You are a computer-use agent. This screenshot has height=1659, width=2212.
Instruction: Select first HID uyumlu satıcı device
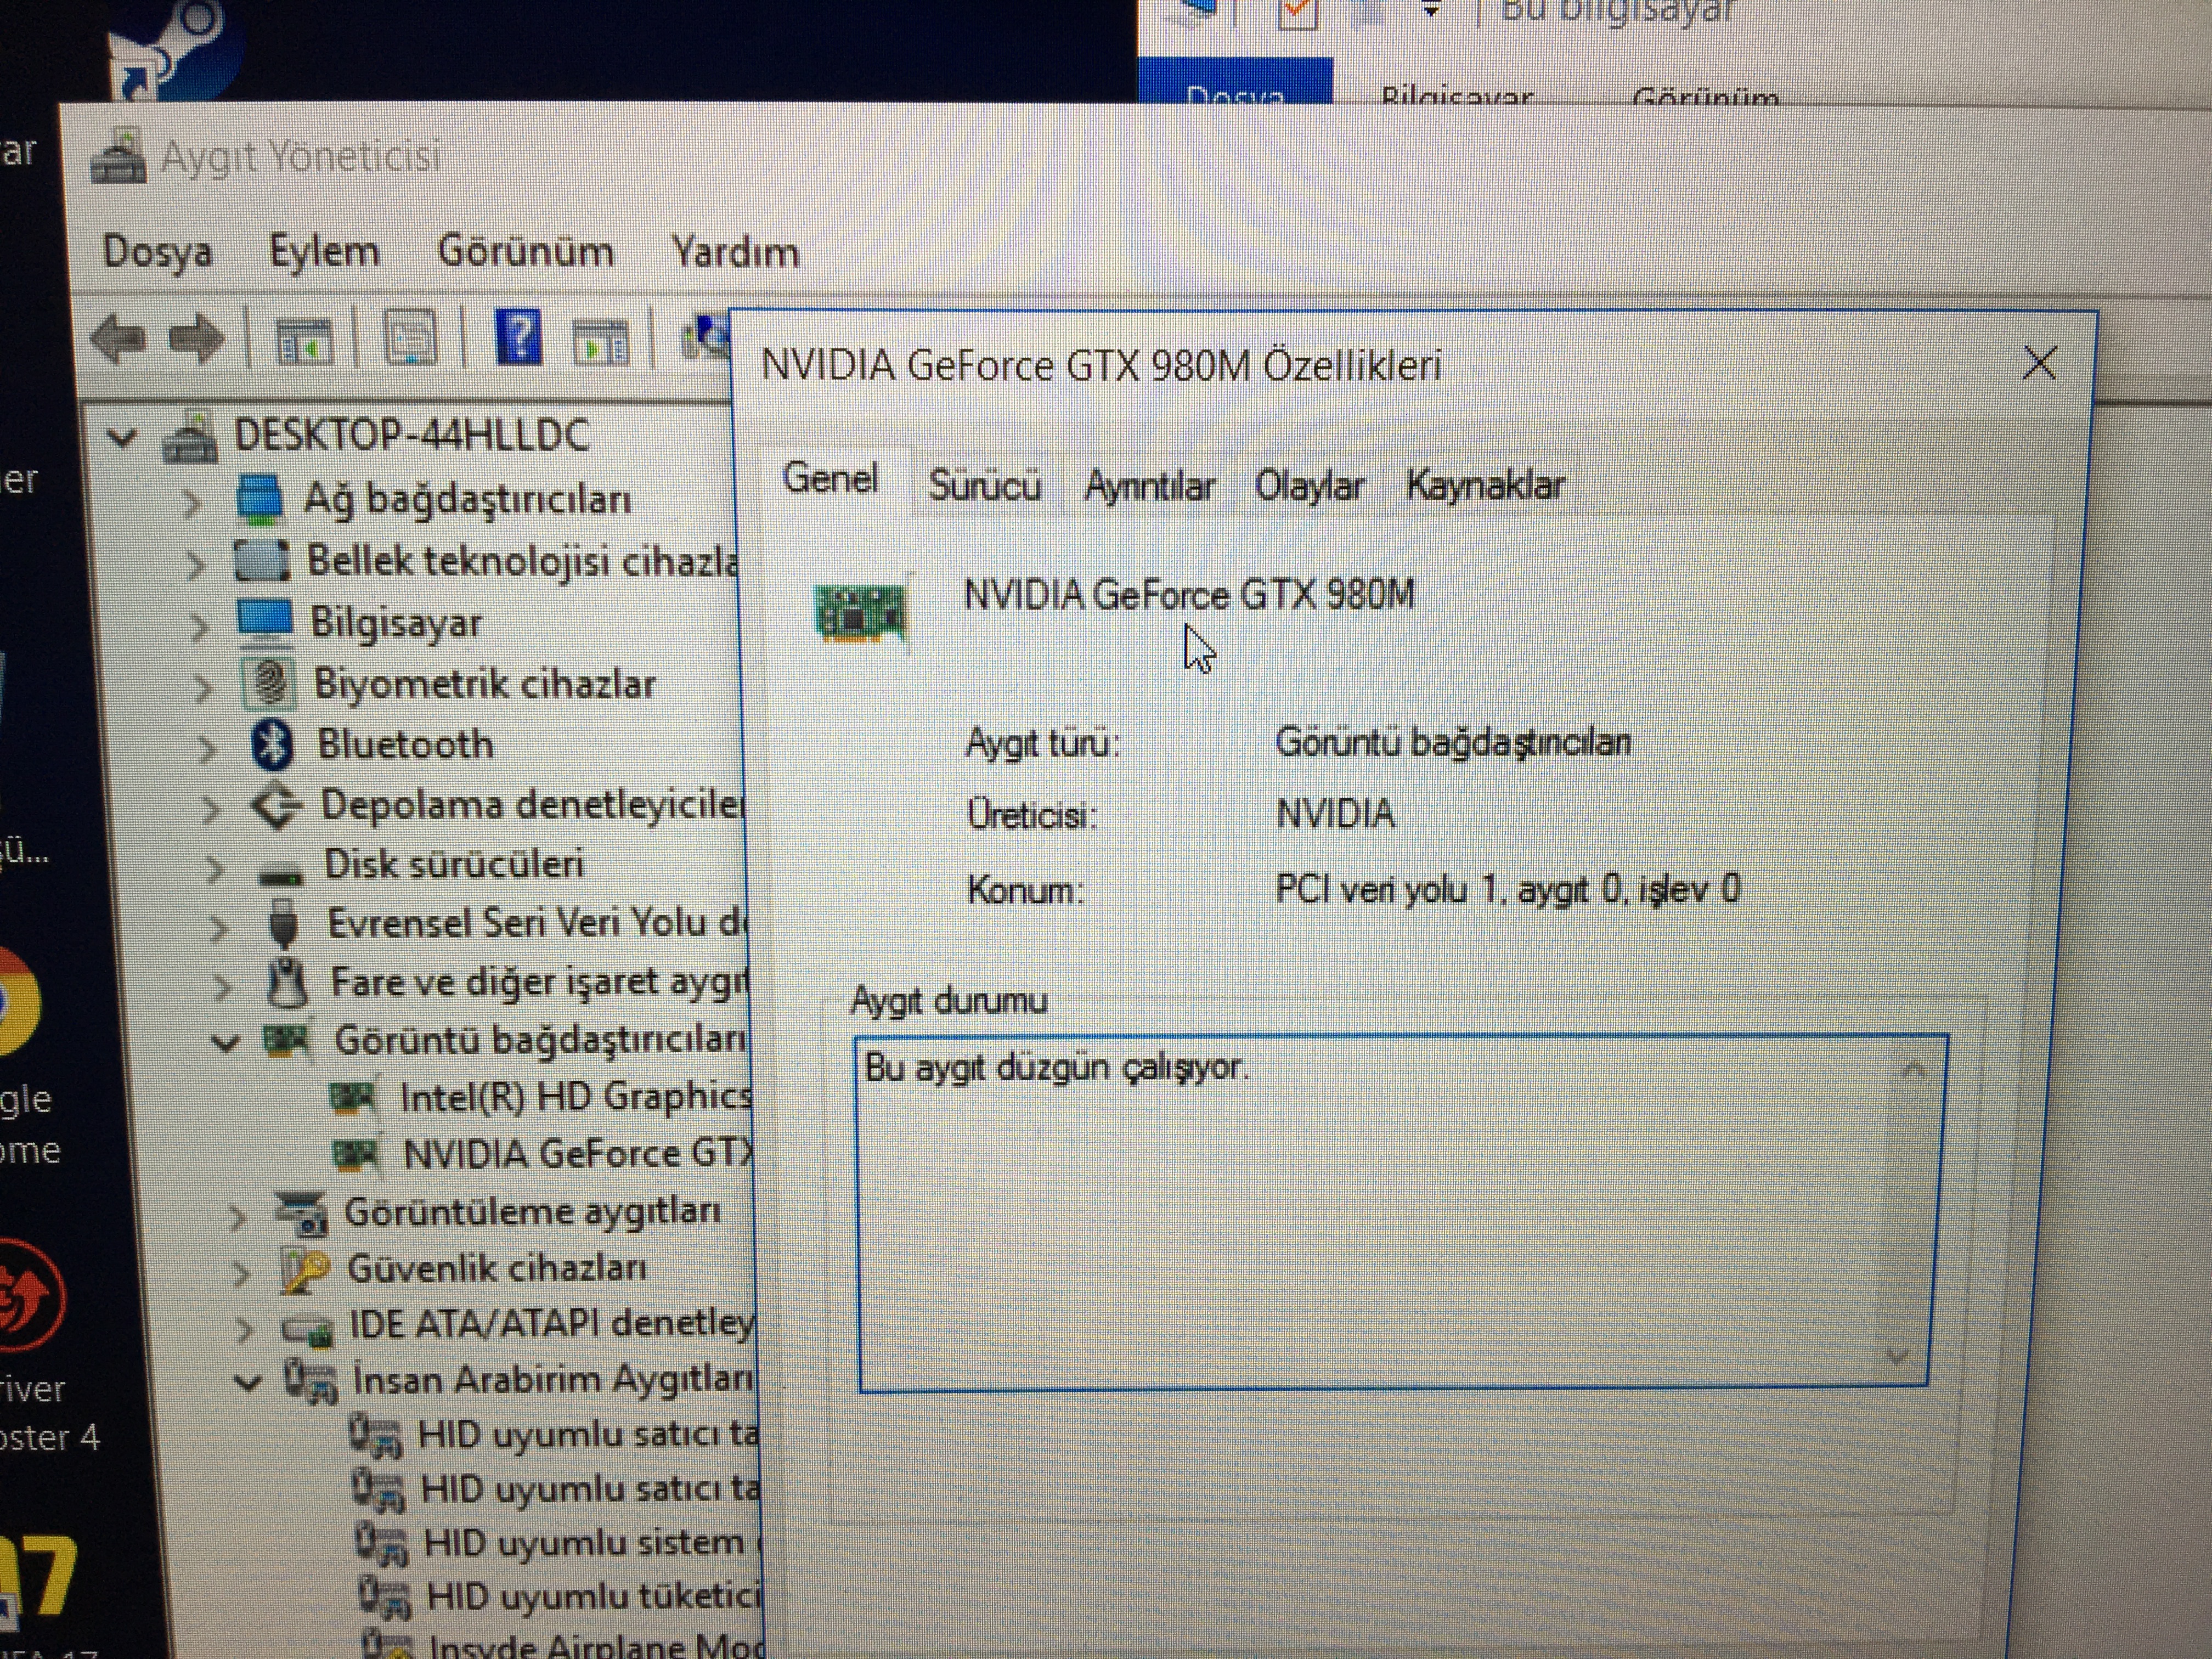click(588, 1435)
